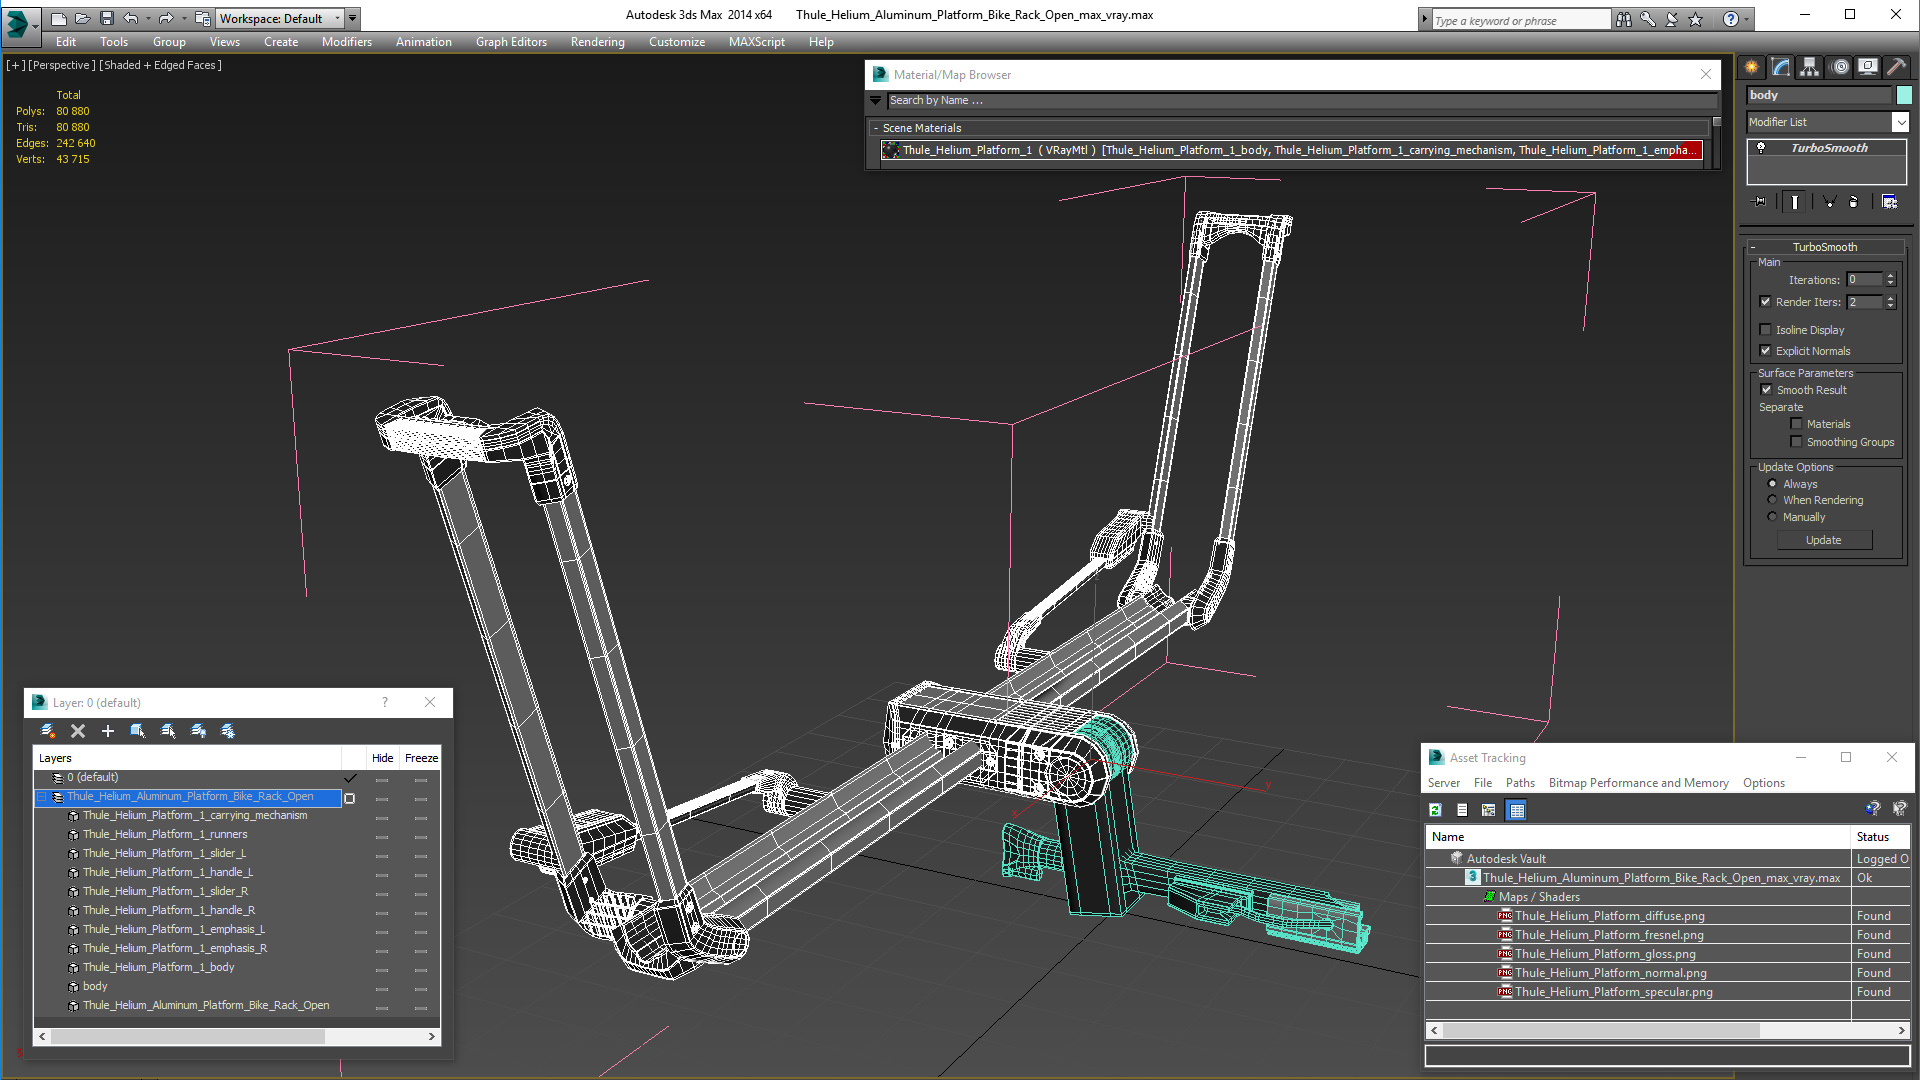The width and height of the screenshot is (1920, 1080).
Task: Click the Update button
Action: click(1823, 540)
